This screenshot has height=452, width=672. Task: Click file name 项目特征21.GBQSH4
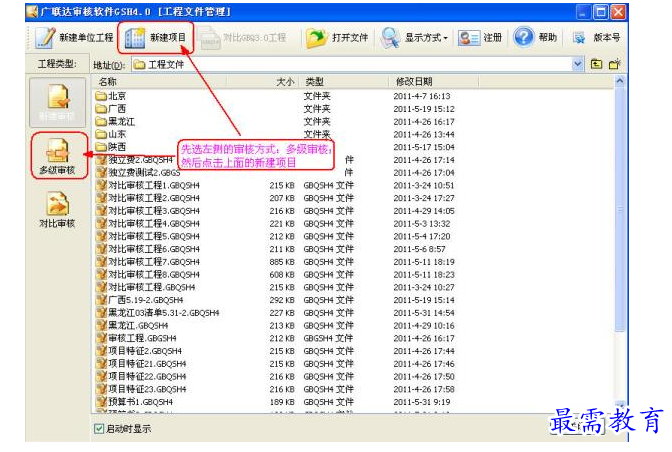click(147, 364)
